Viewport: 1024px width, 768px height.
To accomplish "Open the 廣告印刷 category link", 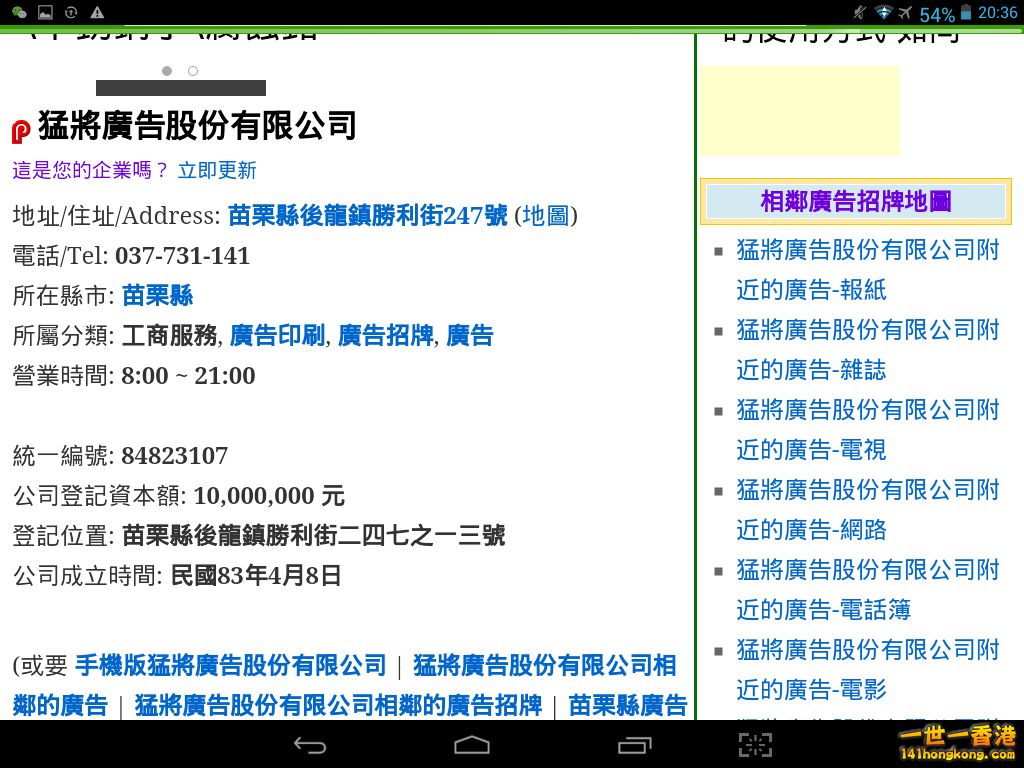I will pos(277,336).
